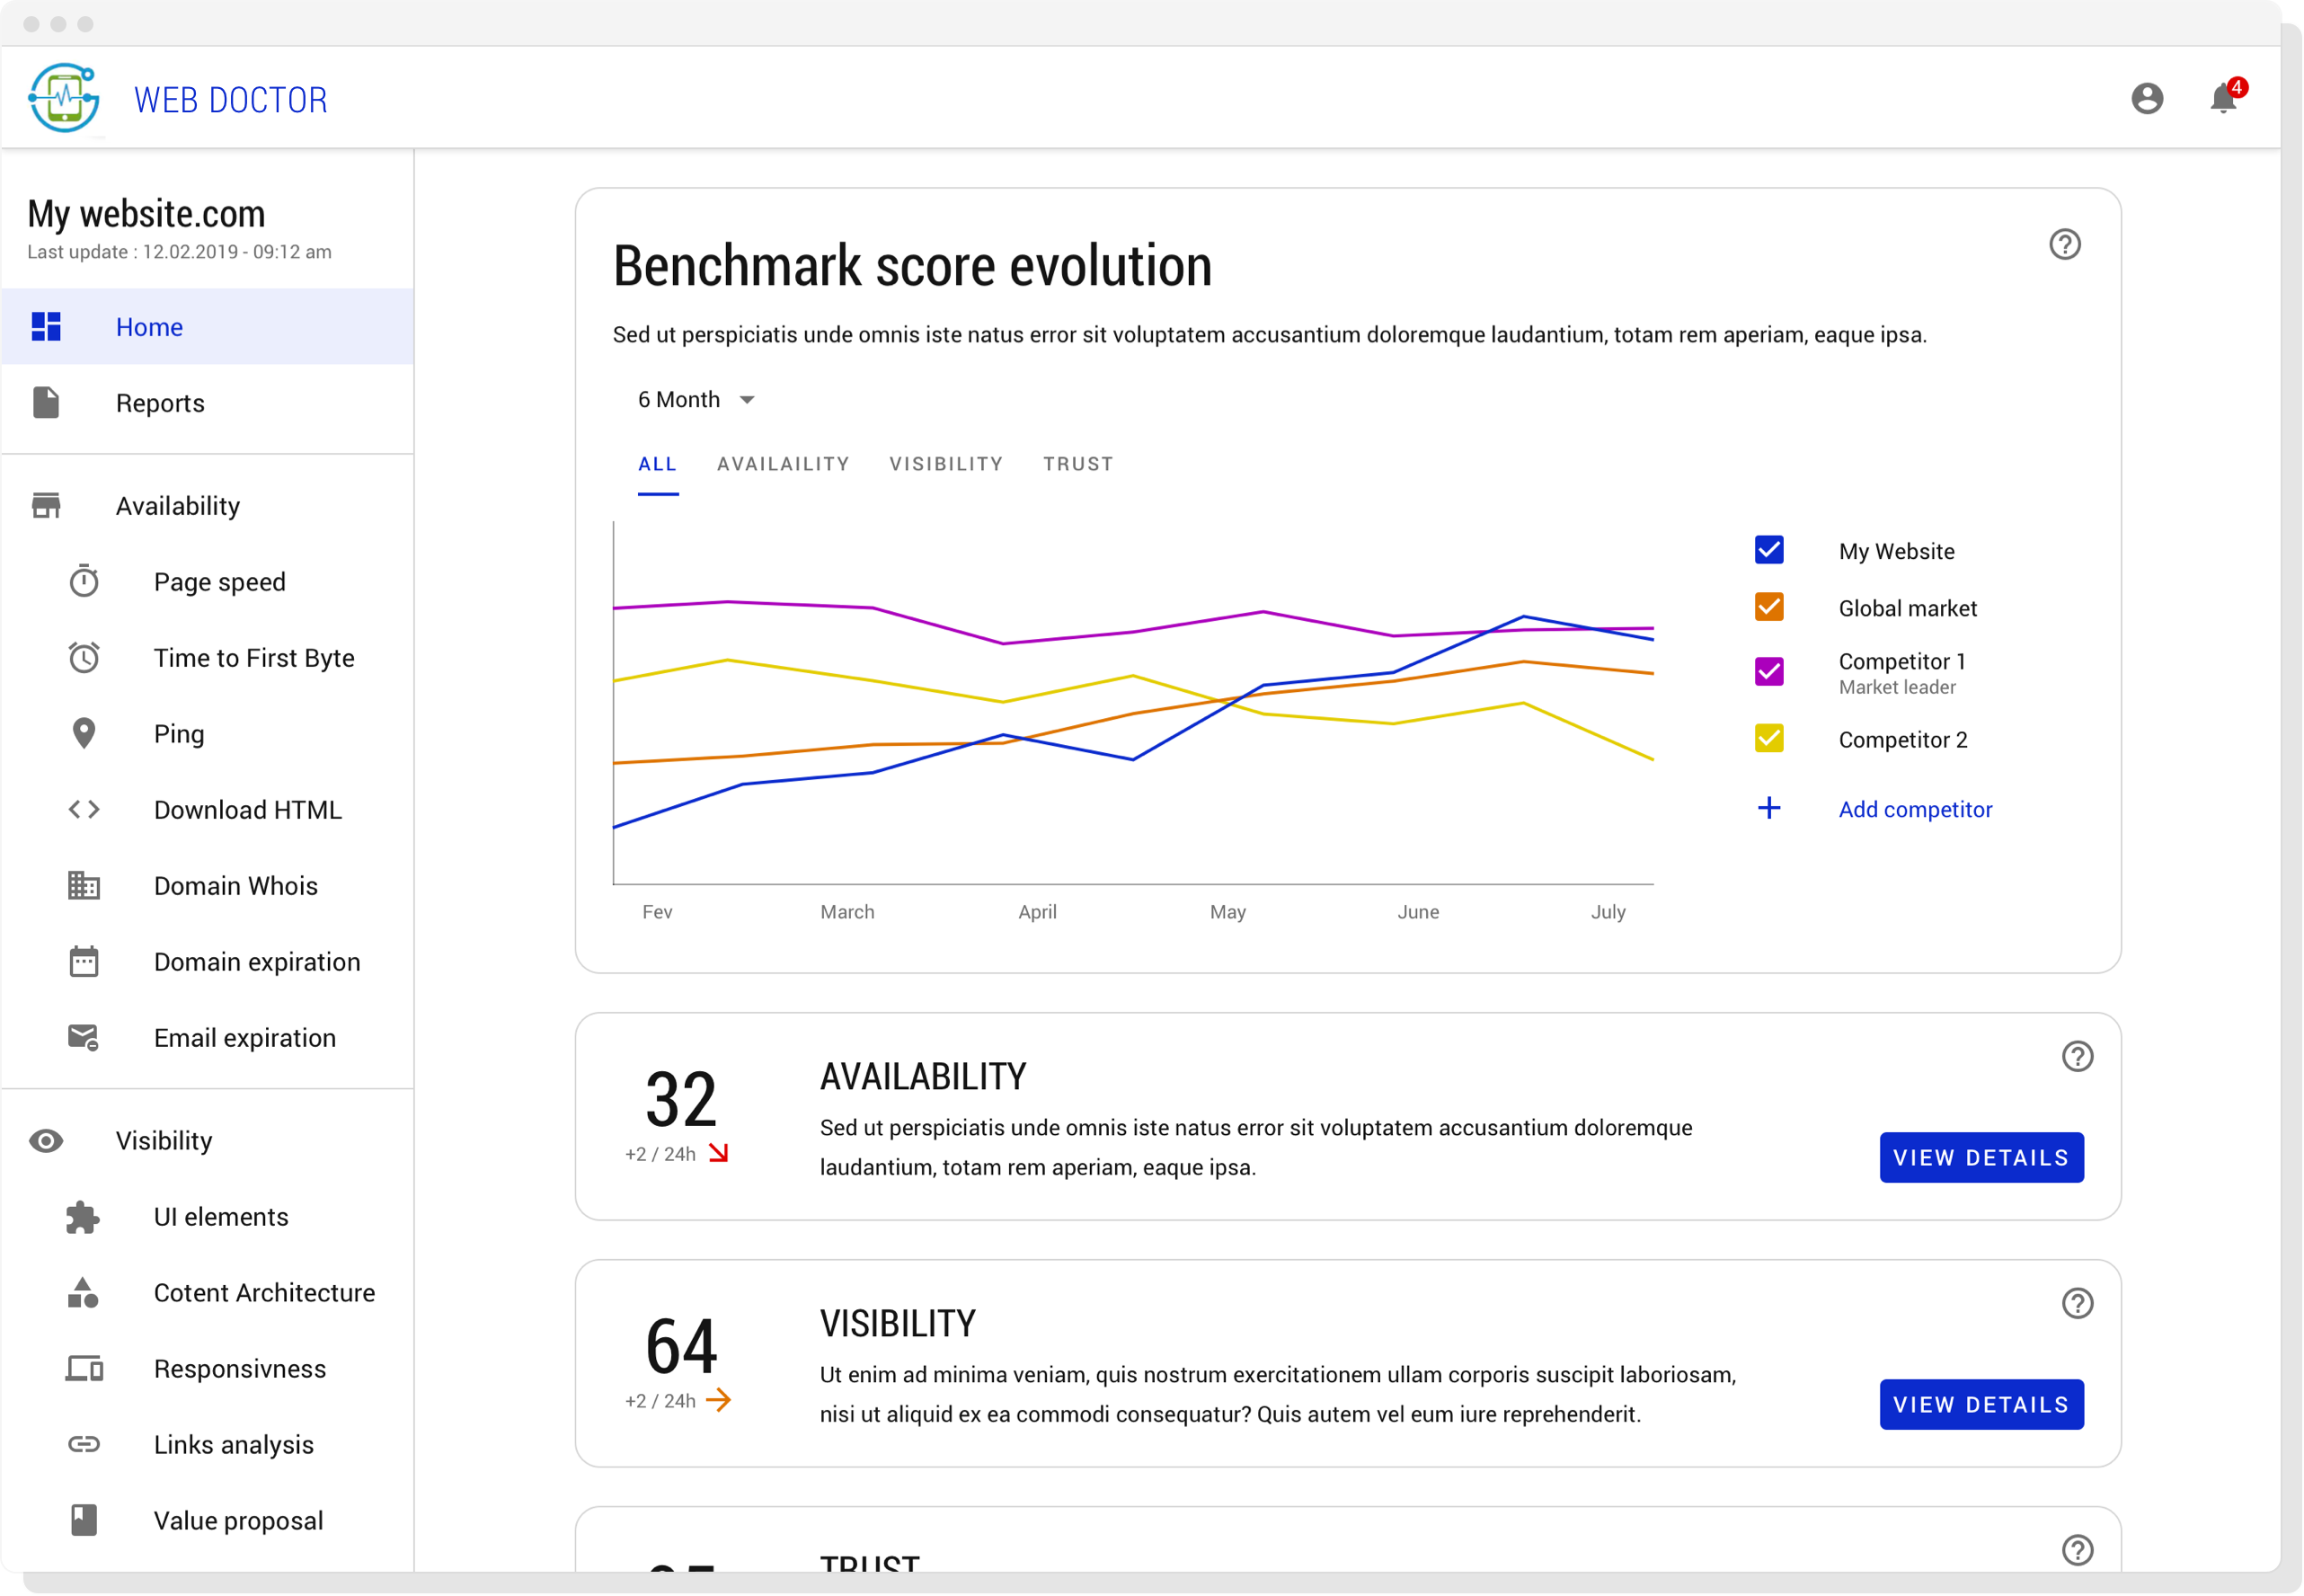The width and height of the screenshot is (2304, 1596).
Task: Open Domain Whois sidebar item
Action: pos(207,885)
